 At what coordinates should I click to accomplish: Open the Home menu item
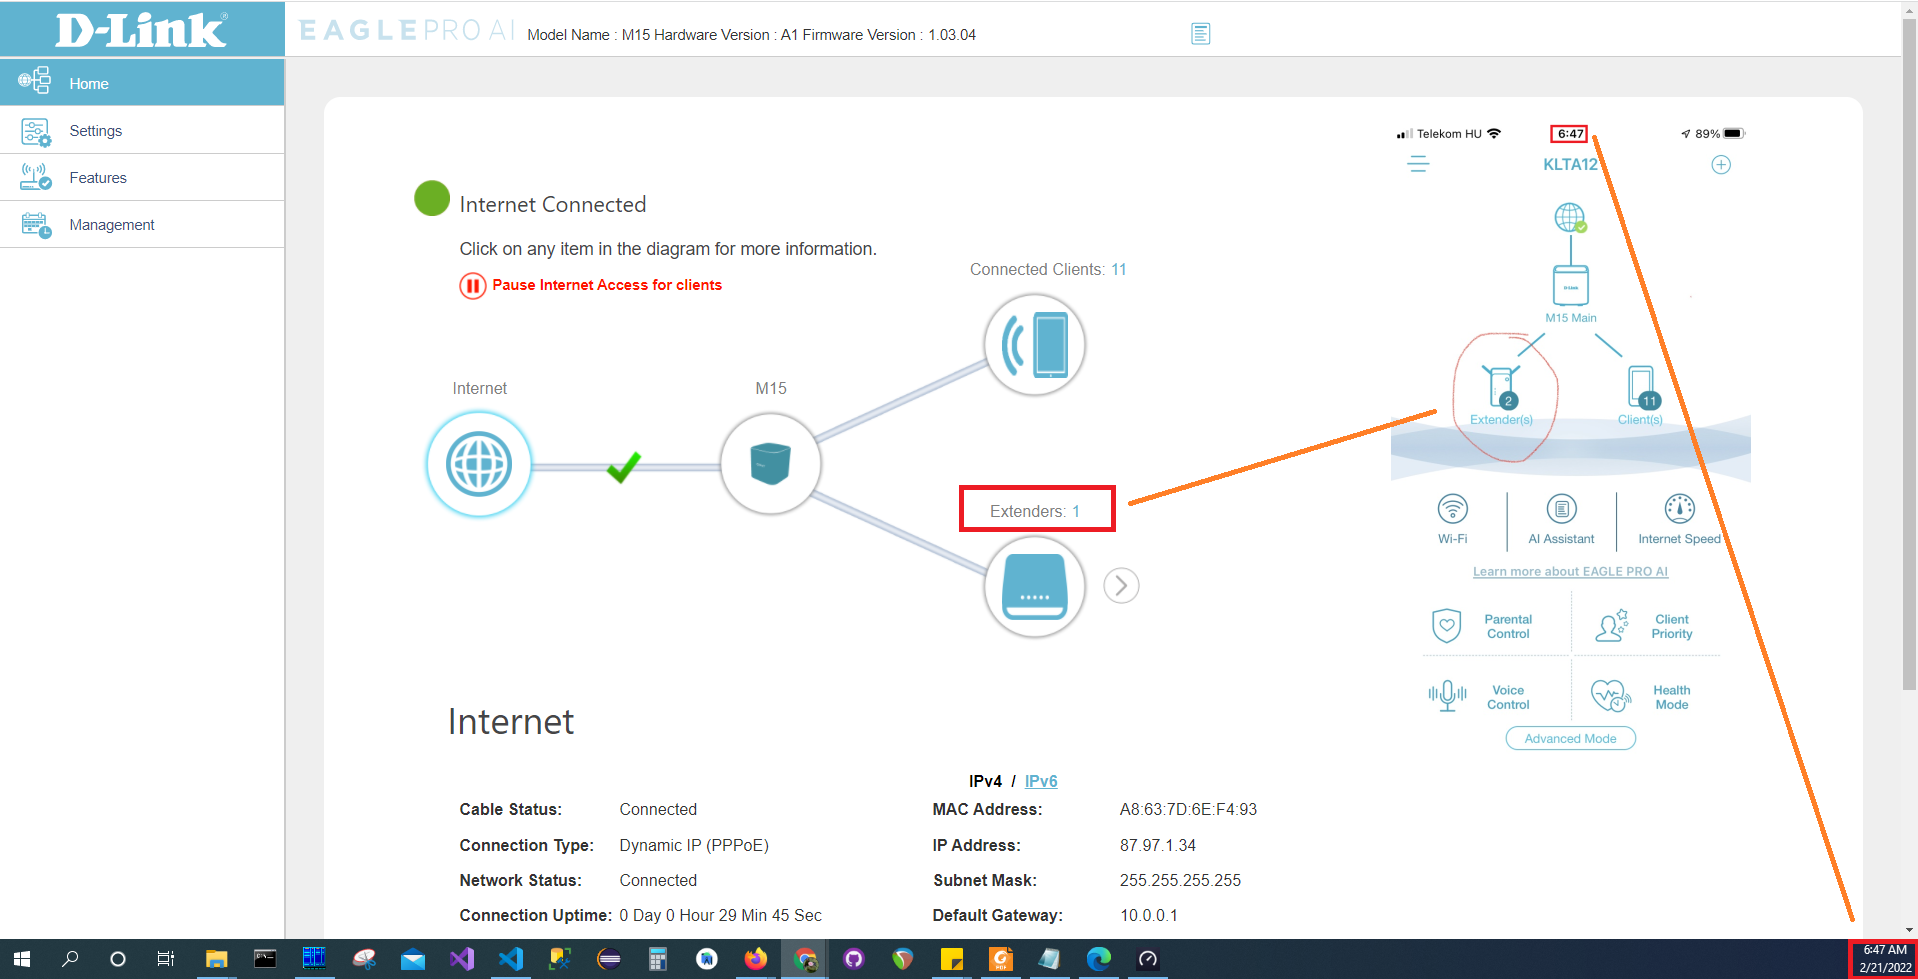pyautogui.click(x=142, y=83)
